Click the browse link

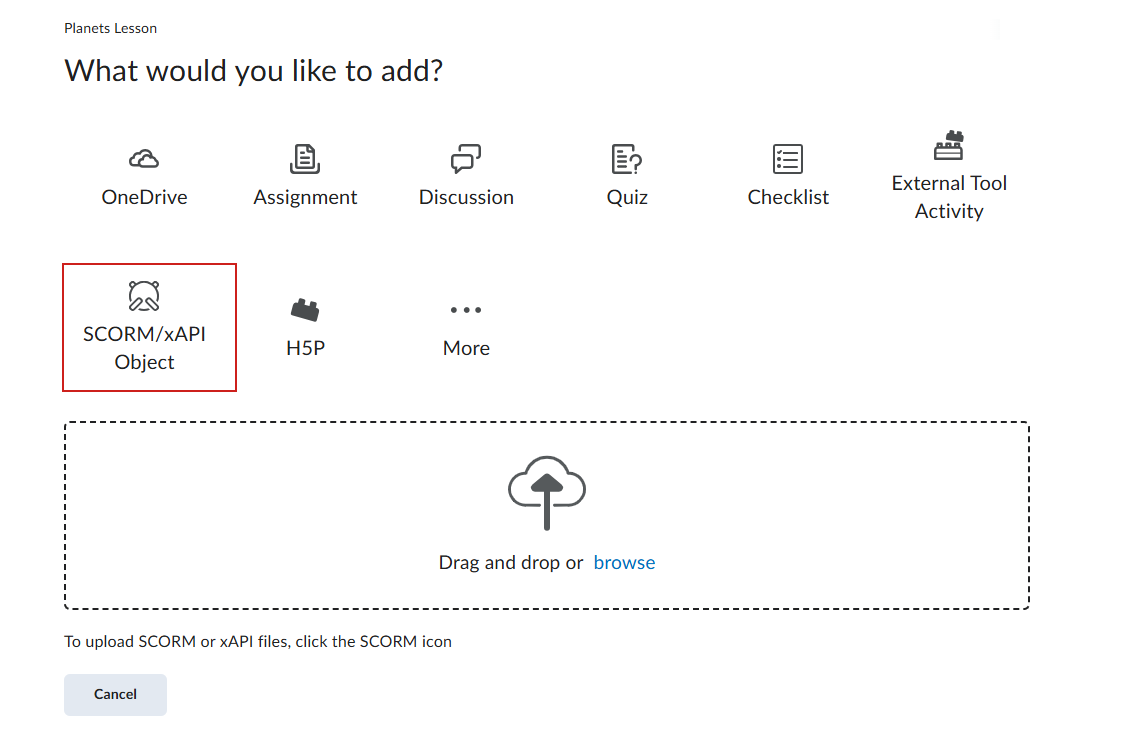pyautogui.click(x=624, y=563)
